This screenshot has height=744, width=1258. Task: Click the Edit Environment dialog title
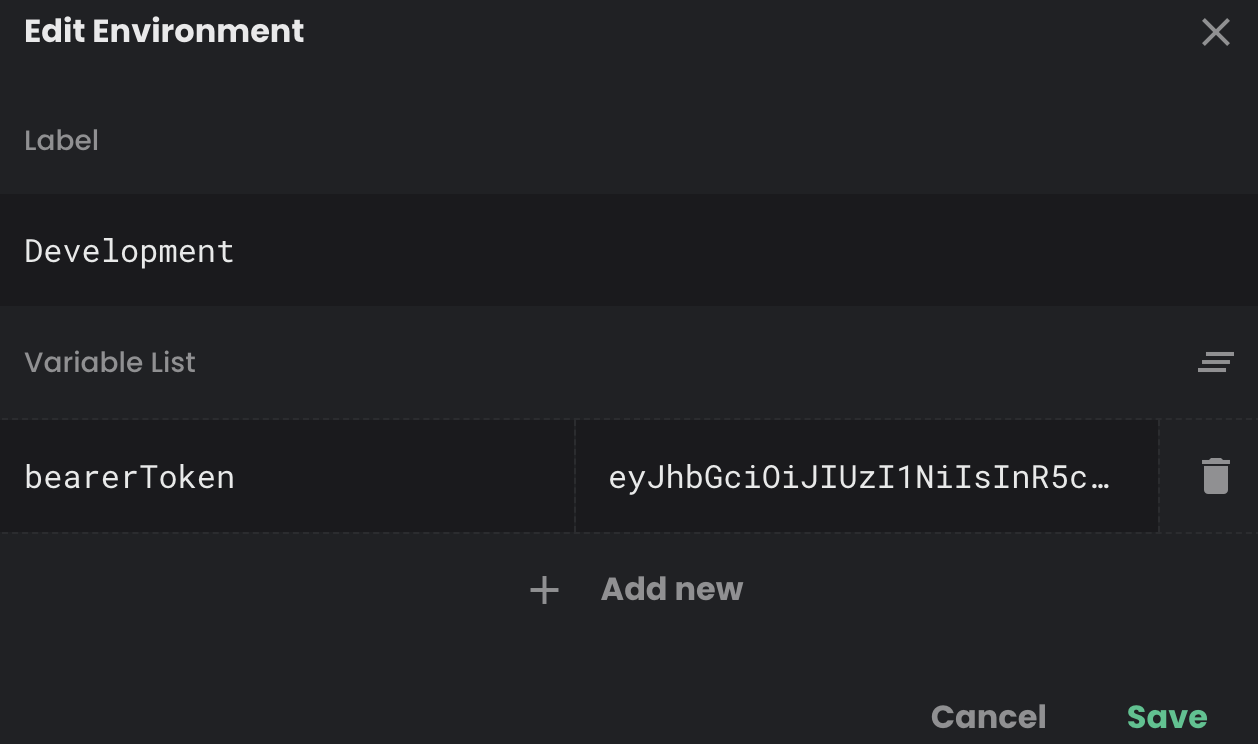point(163,31)
